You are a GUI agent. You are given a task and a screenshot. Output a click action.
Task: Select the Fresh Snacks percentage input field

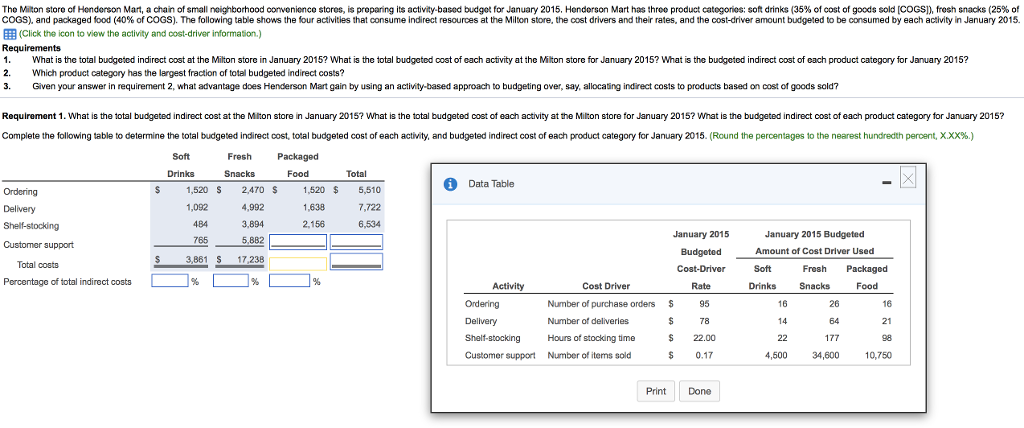231,281
